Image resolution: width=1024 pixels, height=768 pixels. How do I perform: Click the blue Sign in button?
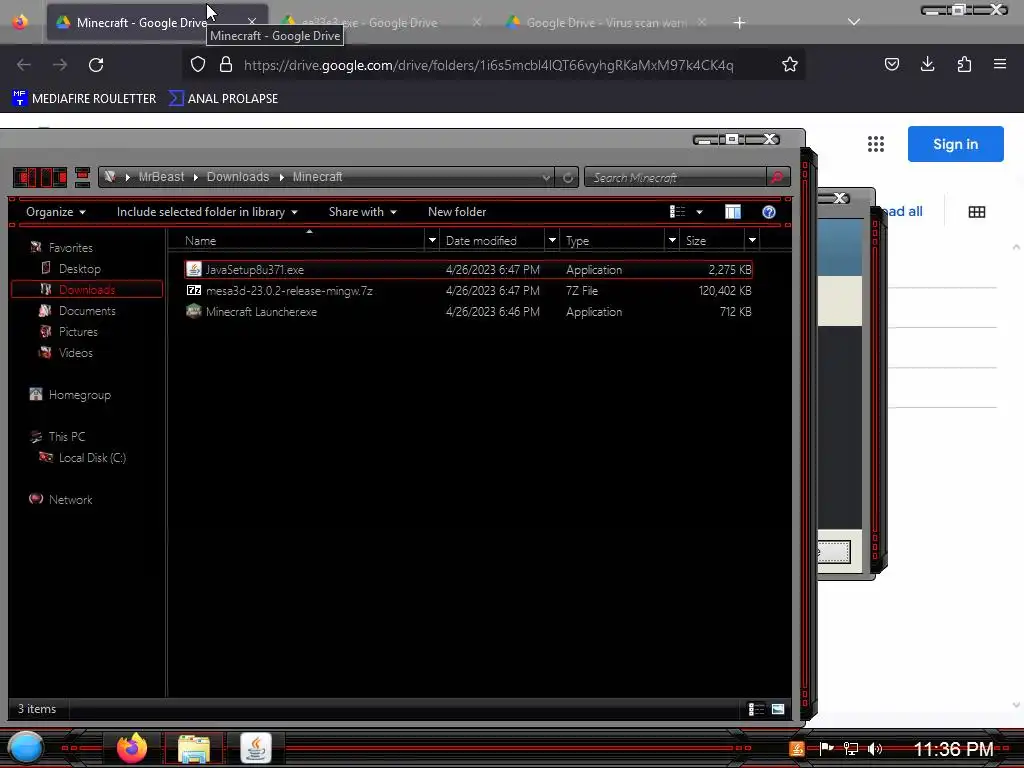[955, 144]
